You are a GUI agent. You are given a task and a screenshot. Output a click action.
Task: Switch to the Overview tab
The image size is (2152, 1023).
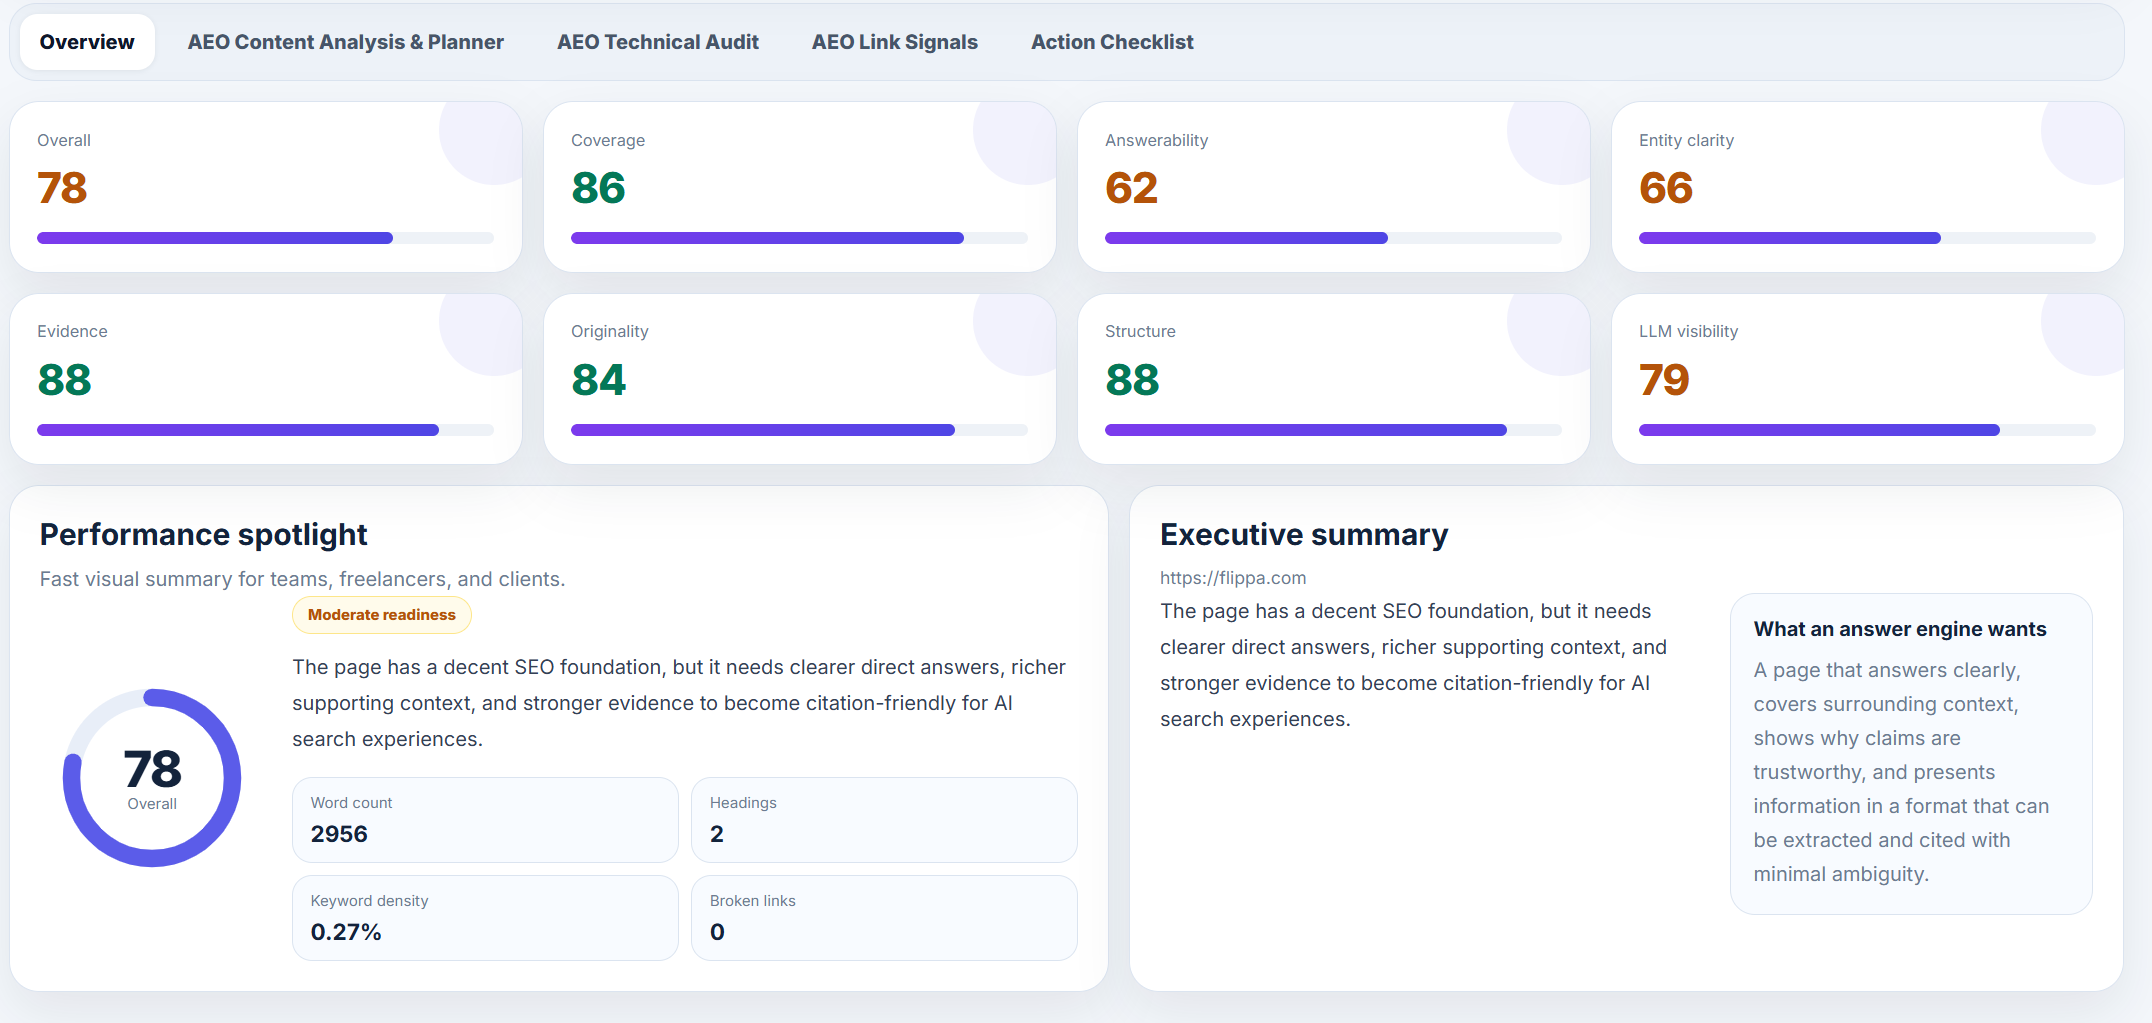[x=87, y=42]
